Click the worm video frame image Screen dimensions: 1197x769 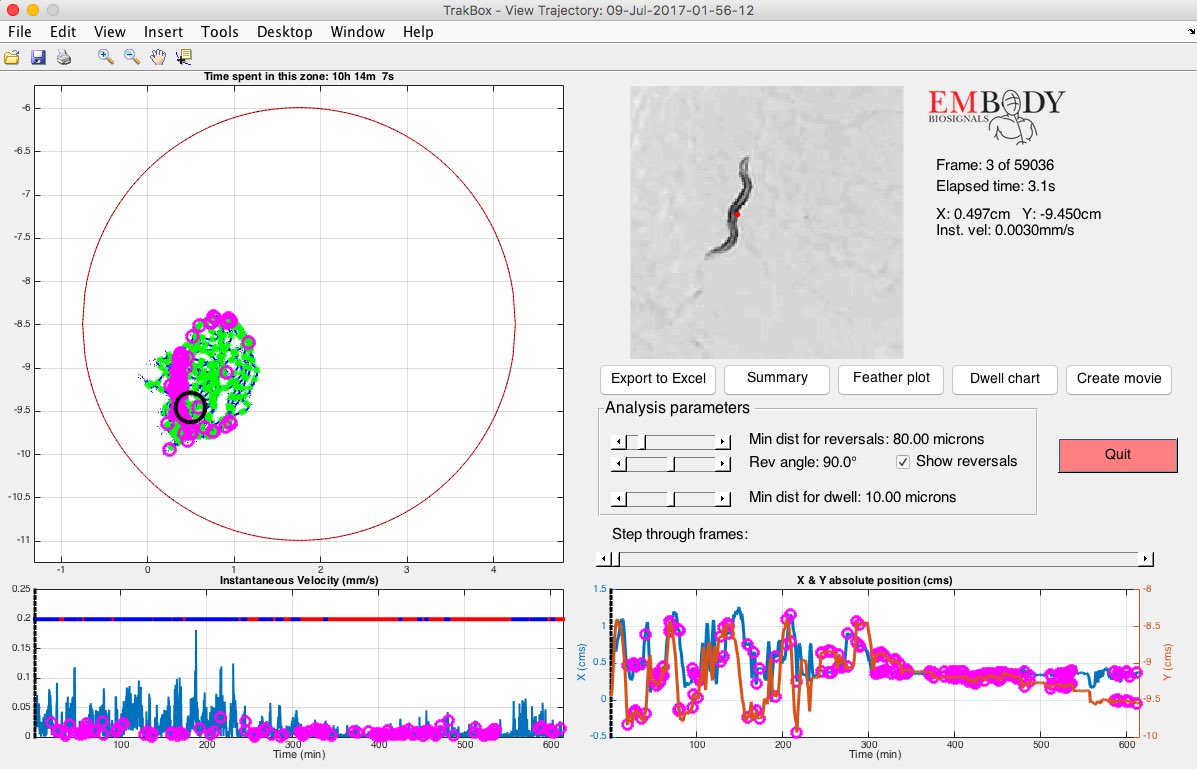[766, 222]
